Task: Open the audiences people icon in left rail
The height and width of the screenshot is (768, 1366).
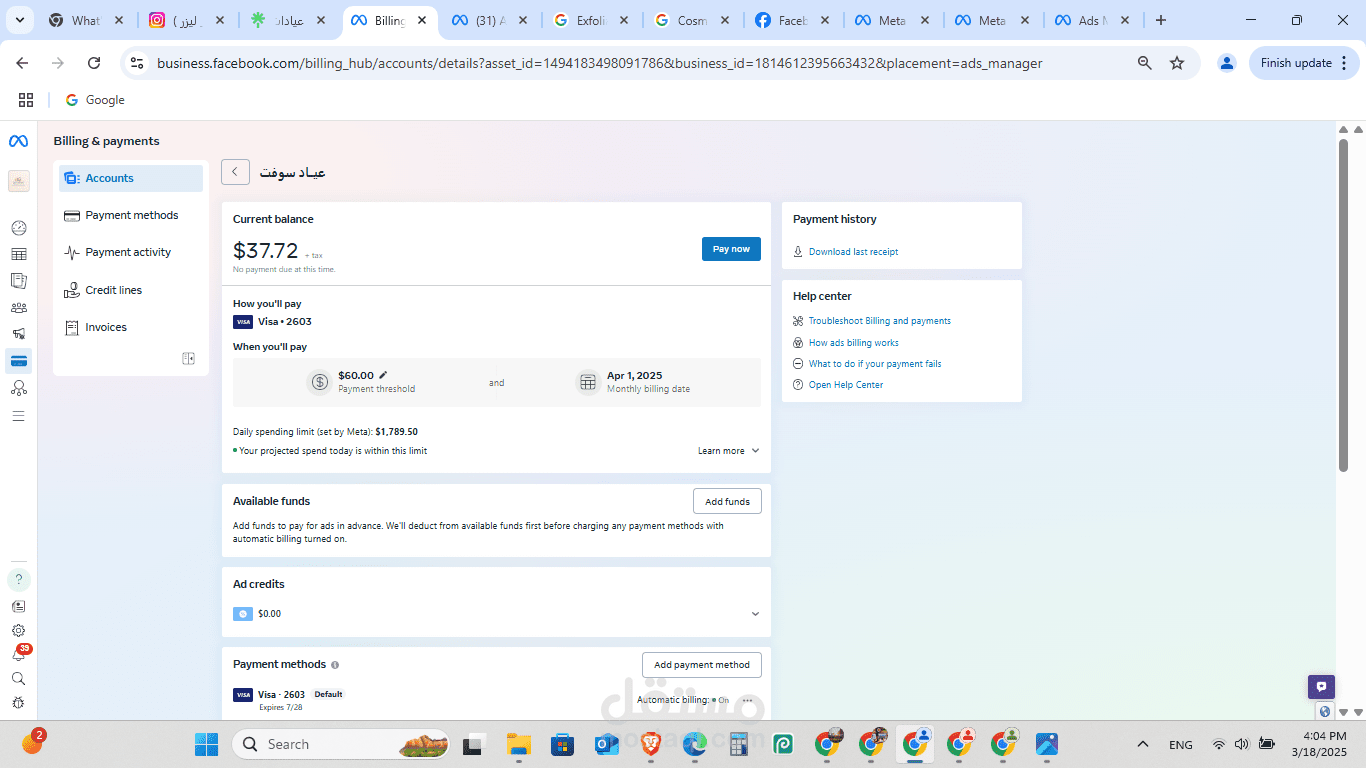Action: click(x=18, y=308)
